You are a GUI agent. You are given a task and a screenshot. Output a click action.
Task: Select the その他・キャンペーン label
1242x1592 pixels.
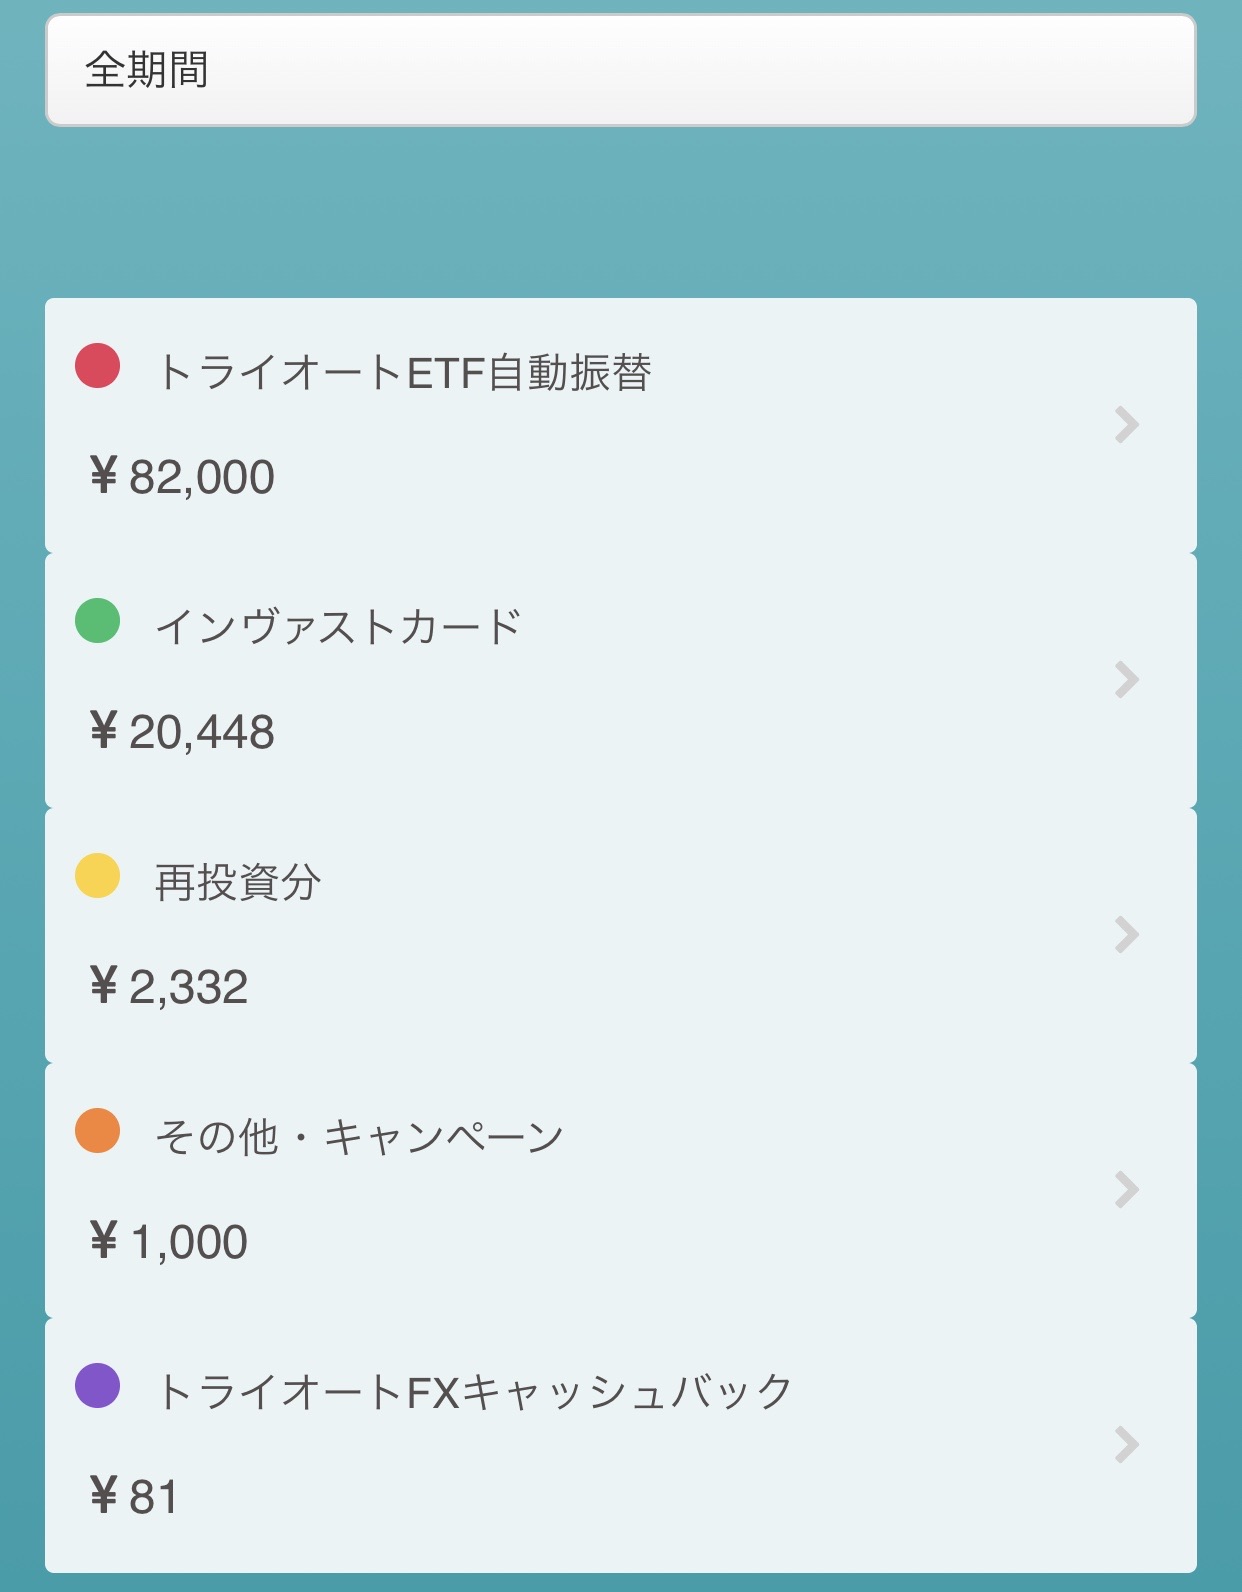[360, 1138]
